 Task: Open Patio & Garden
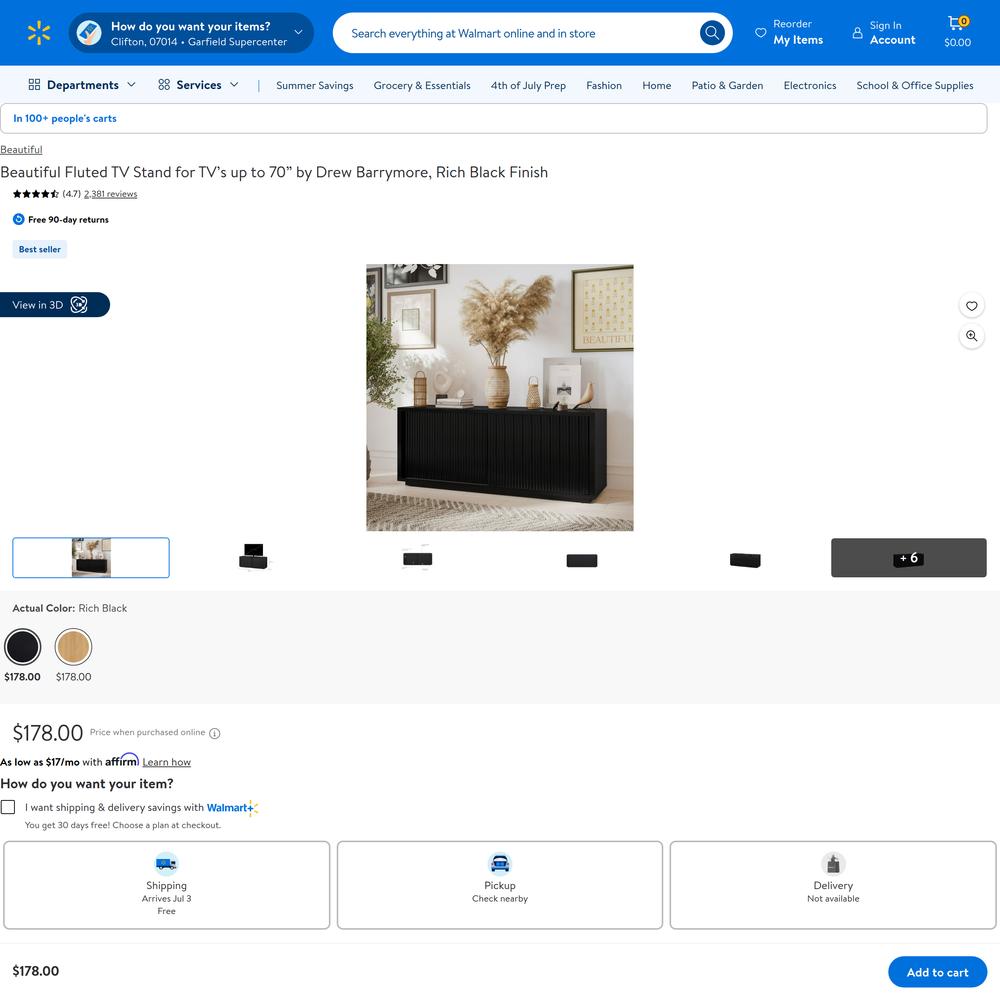pos(727,85)
